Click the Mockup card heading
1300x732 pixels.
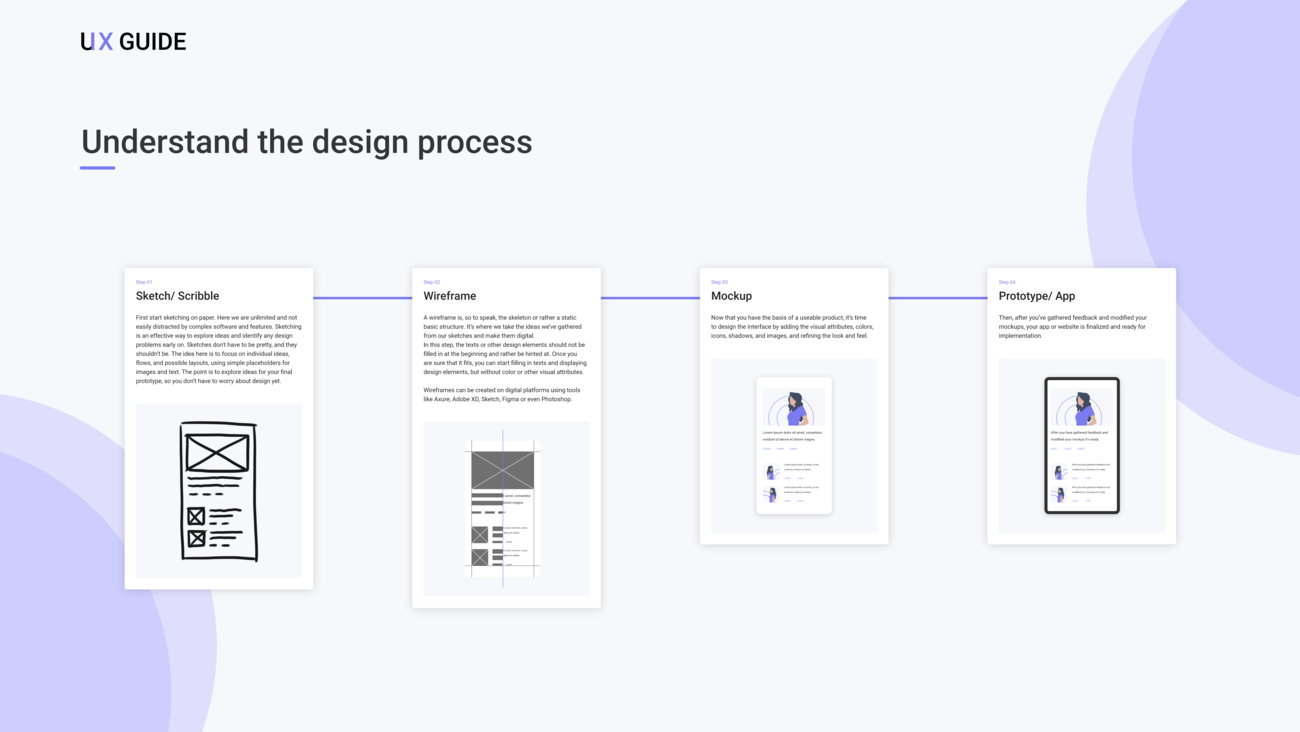pyautogui.click(x=731, y=296)
